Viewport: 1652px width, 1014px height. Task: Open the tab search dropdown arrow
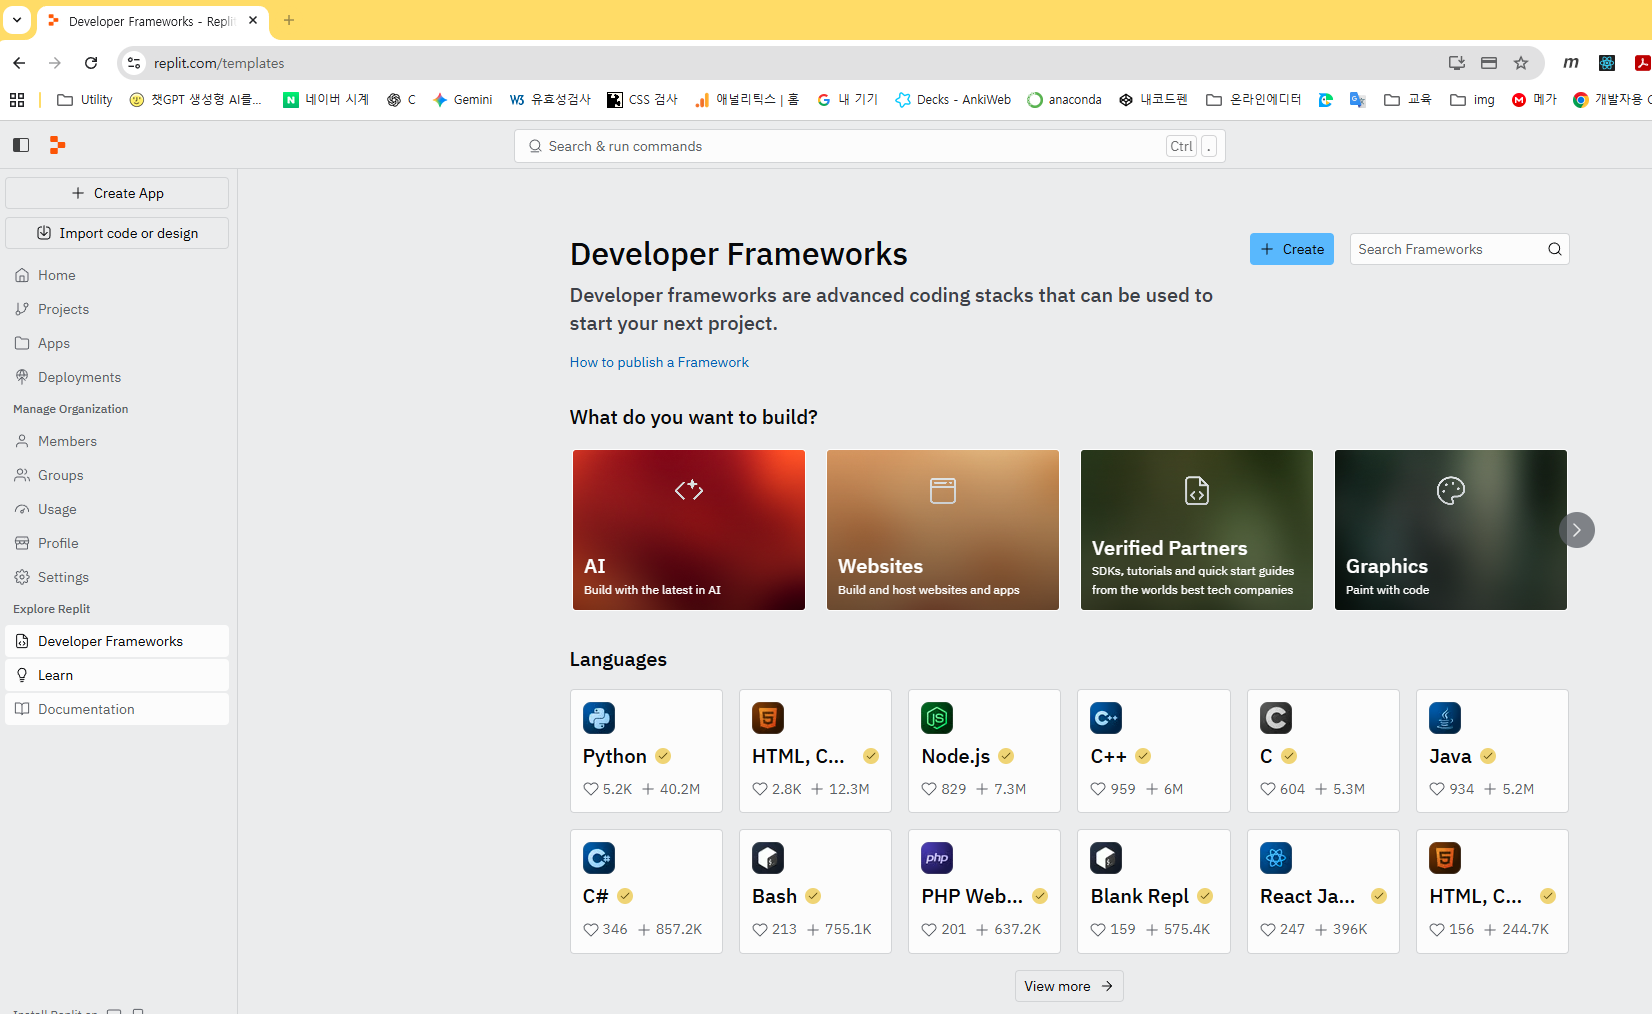(17, 20)
